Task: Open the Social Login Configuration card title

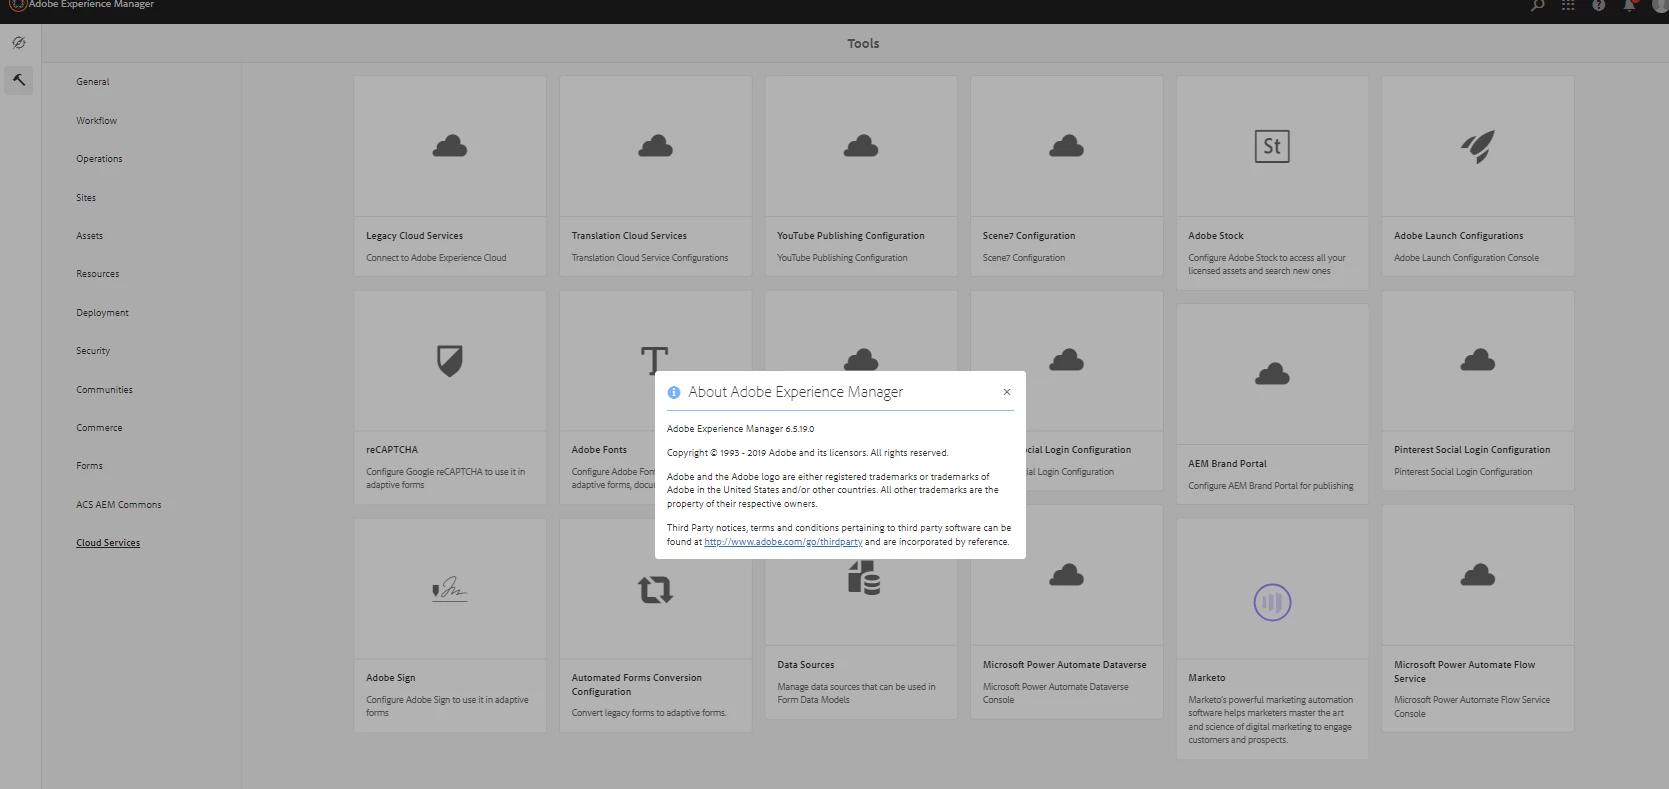Action: pos(1079,450)
